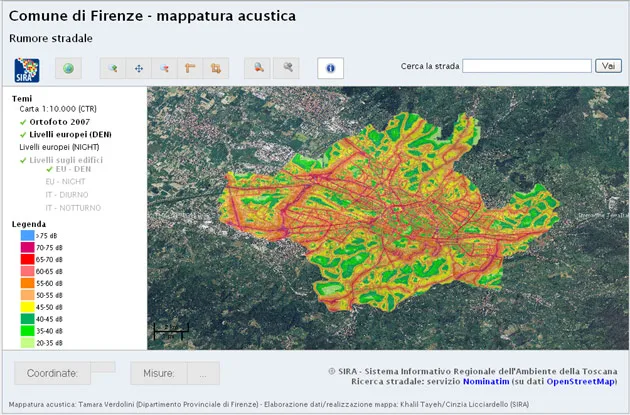Click the Vai search button
This screenshot has width=630, height=415.
point(608,66)
